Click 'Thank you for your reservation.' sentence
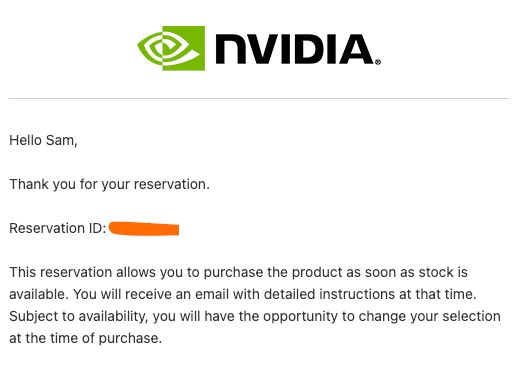 pyautogui.click(x=109, y=184)
